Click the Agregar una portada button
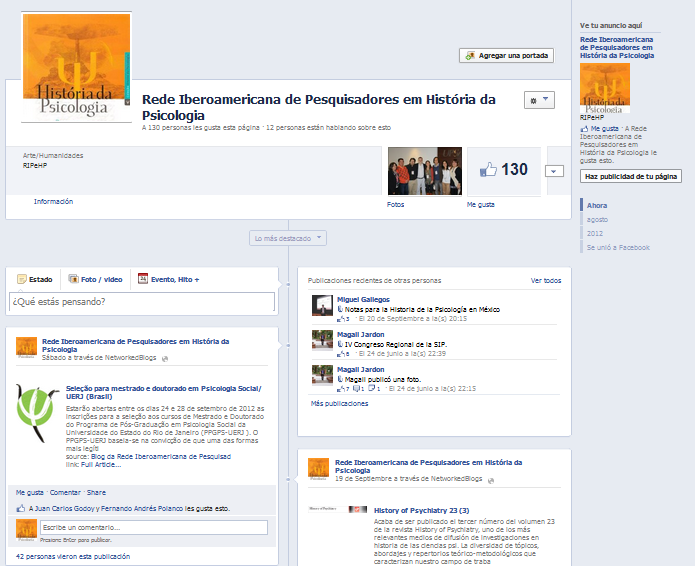The height and width of the screenshot is (566, 695). (x=506, y=56)
